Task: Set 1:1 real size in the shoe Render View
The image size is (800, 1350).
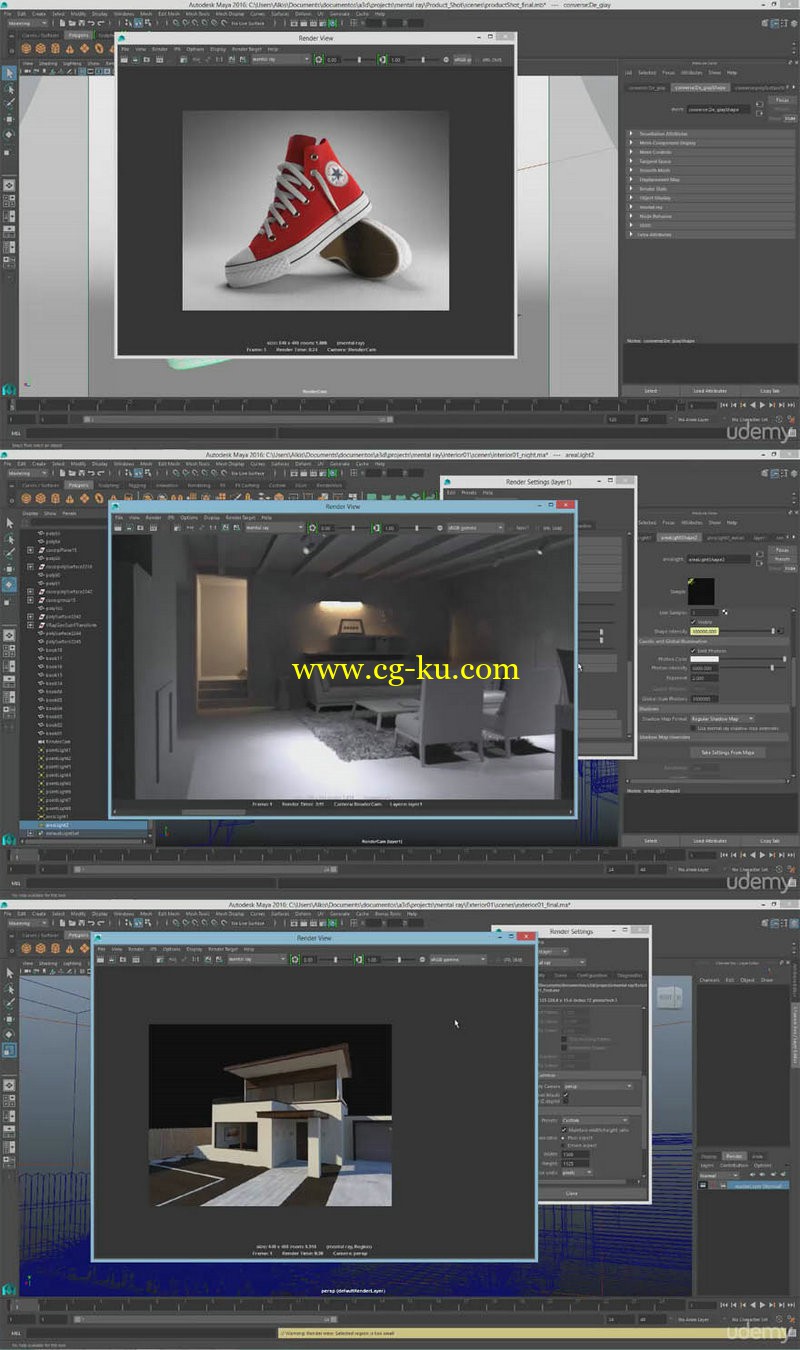Action: [218, 59]
